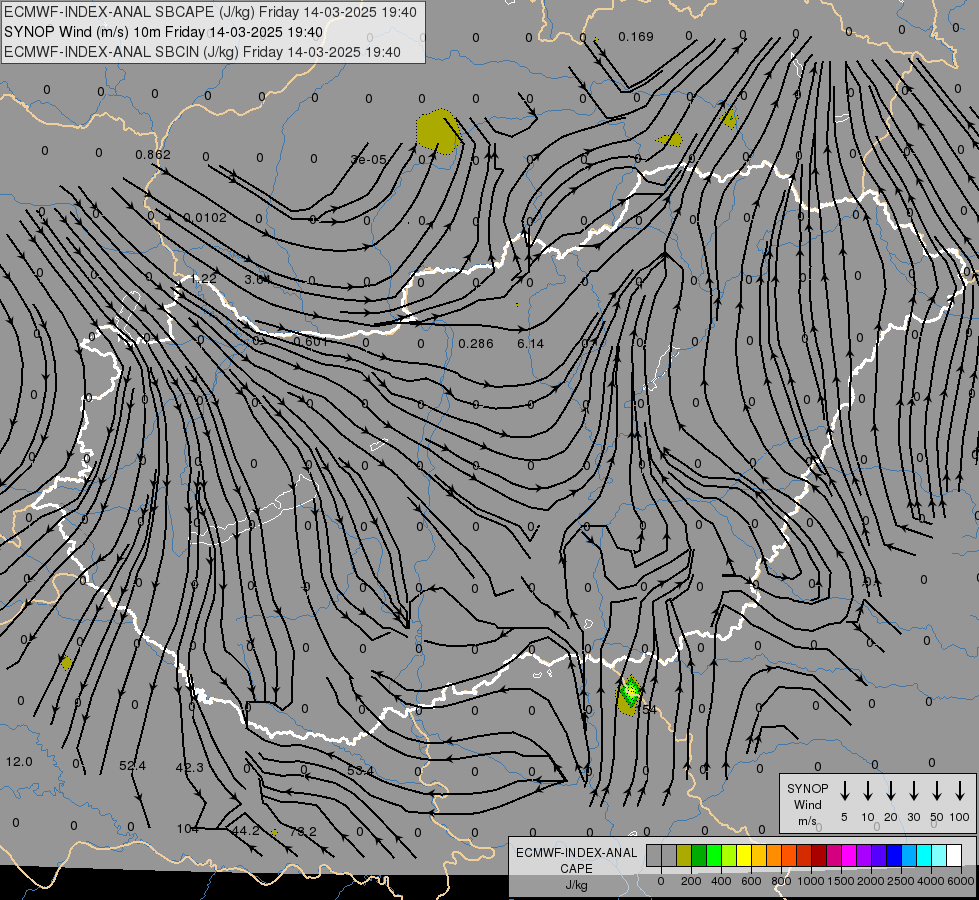Click the 2500 tick label in CAPE legend
The height and width of the screenshot is (900, 979).
900,881
